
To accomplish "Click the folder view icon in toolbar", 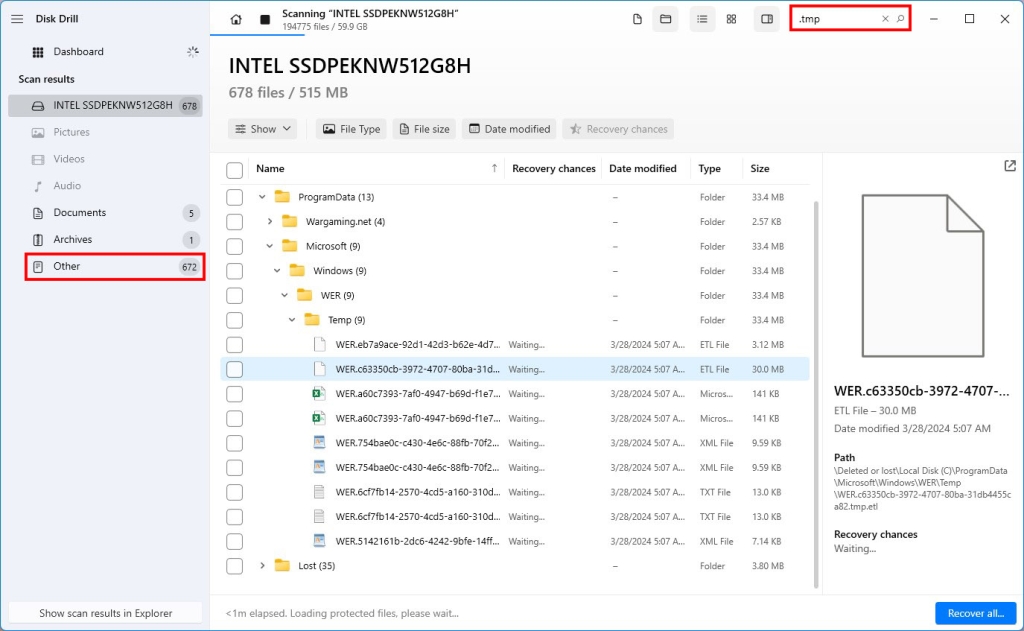I will coord(666,18).
